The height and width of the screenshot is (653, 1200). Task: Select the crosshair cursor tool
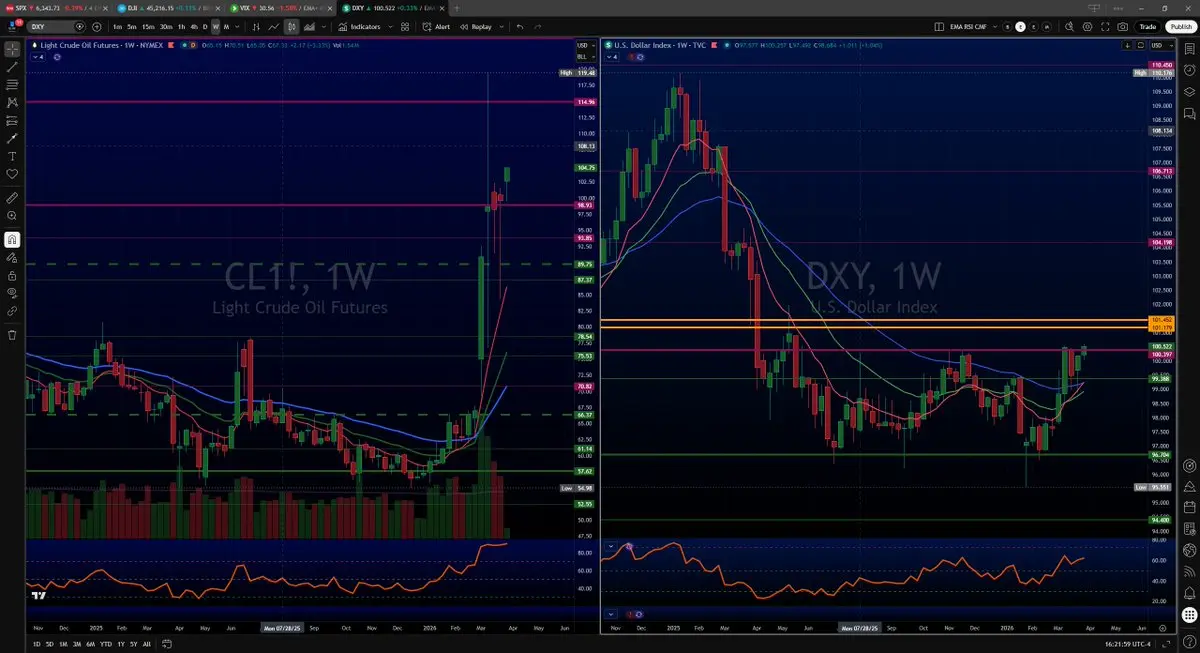tap(12, 48)
